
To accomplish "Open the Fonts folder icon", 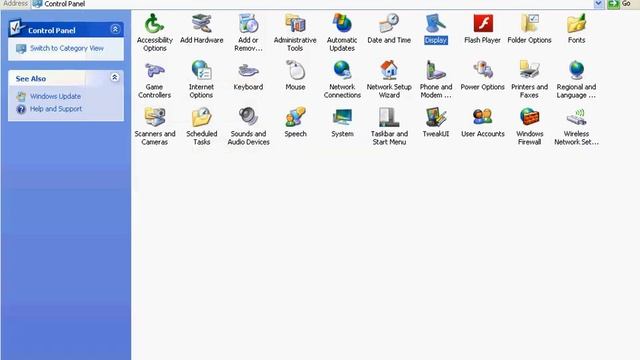I will [x=576, y=24].
